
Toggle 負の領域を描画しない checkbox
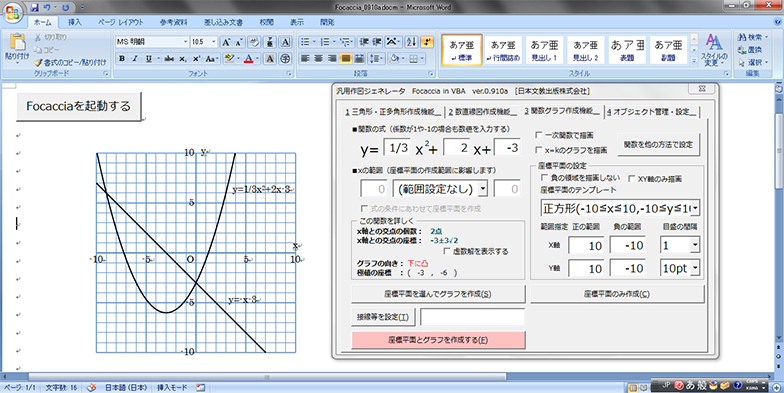tap(544, 178)
